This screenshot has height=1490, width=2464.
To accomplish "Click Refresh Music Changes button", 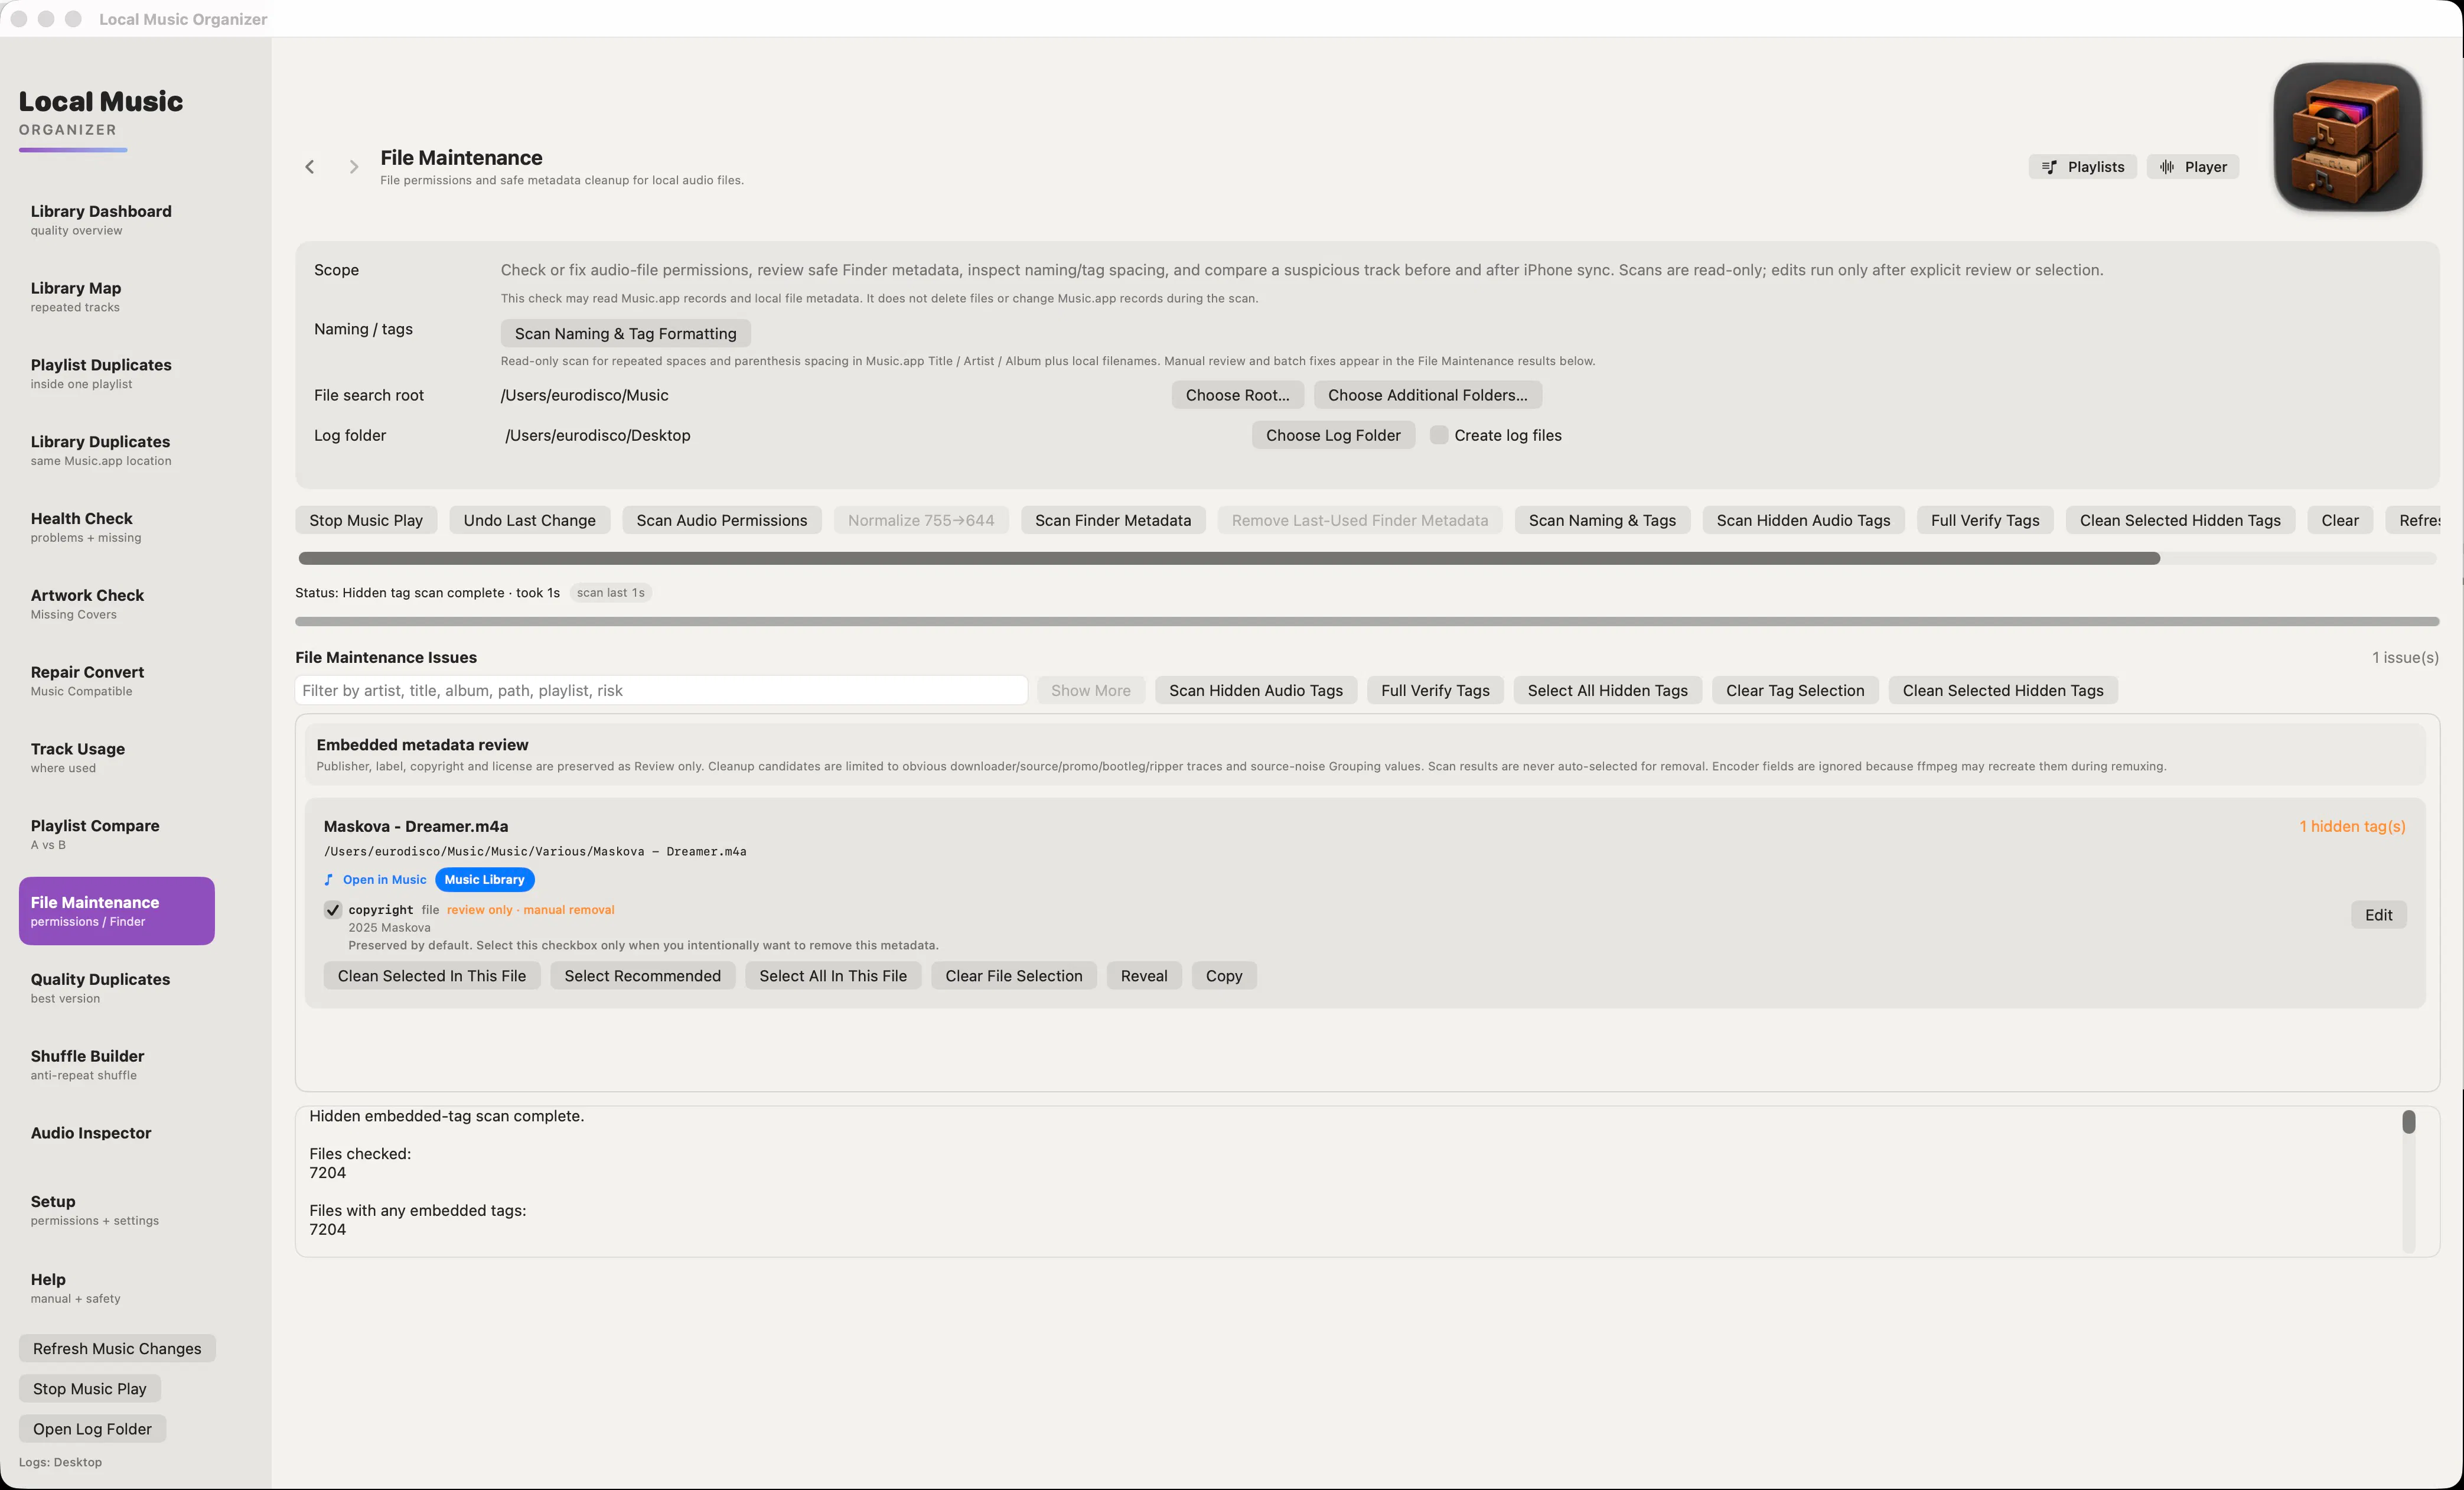I will coord(117,1348).
